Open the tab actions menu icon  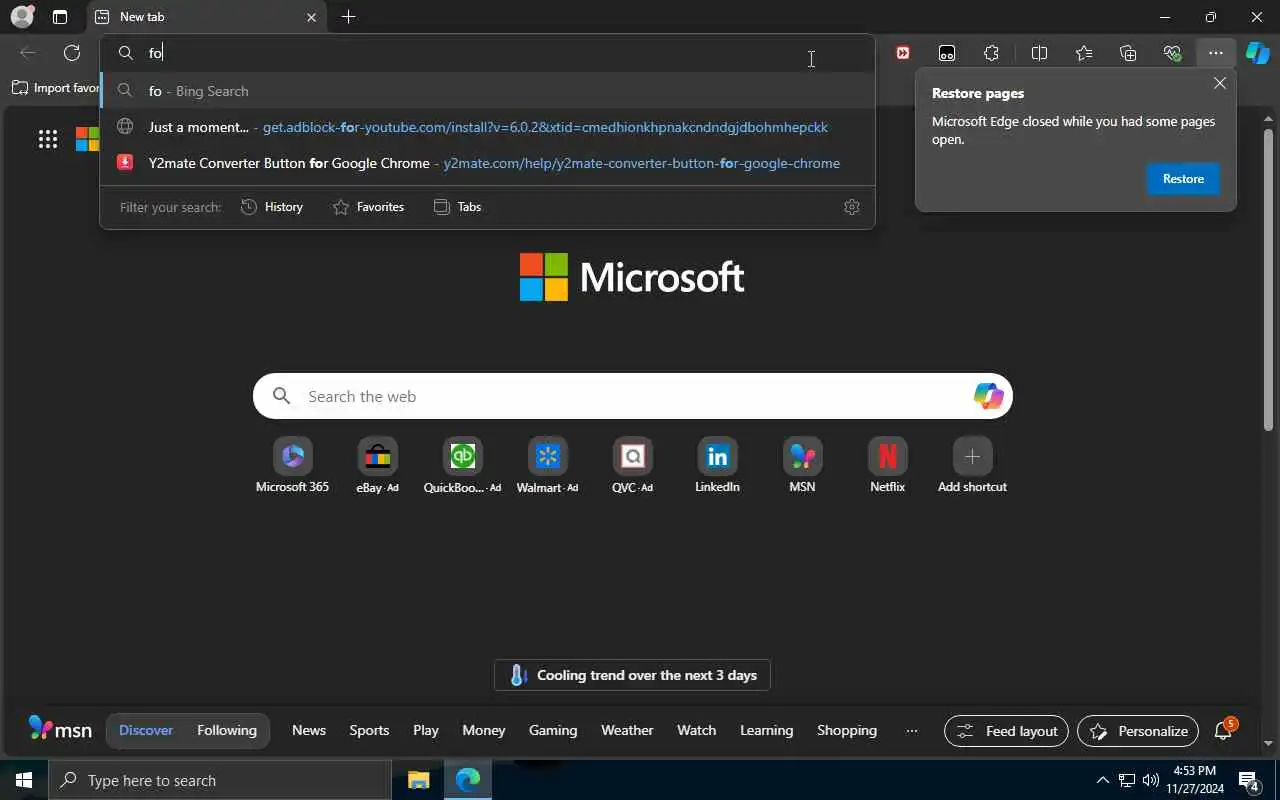click(60, 17)
